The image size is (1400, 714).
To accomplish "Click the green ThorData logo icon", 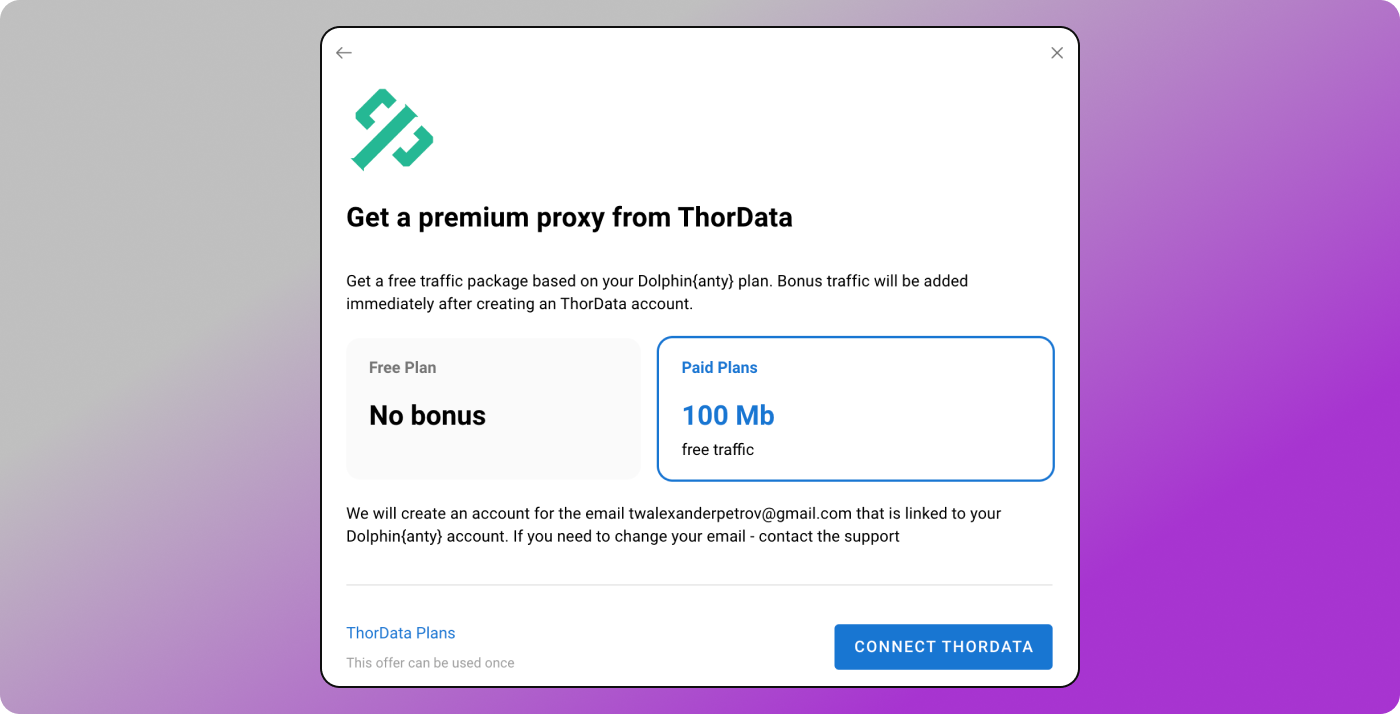I will [x=392, y=129].
